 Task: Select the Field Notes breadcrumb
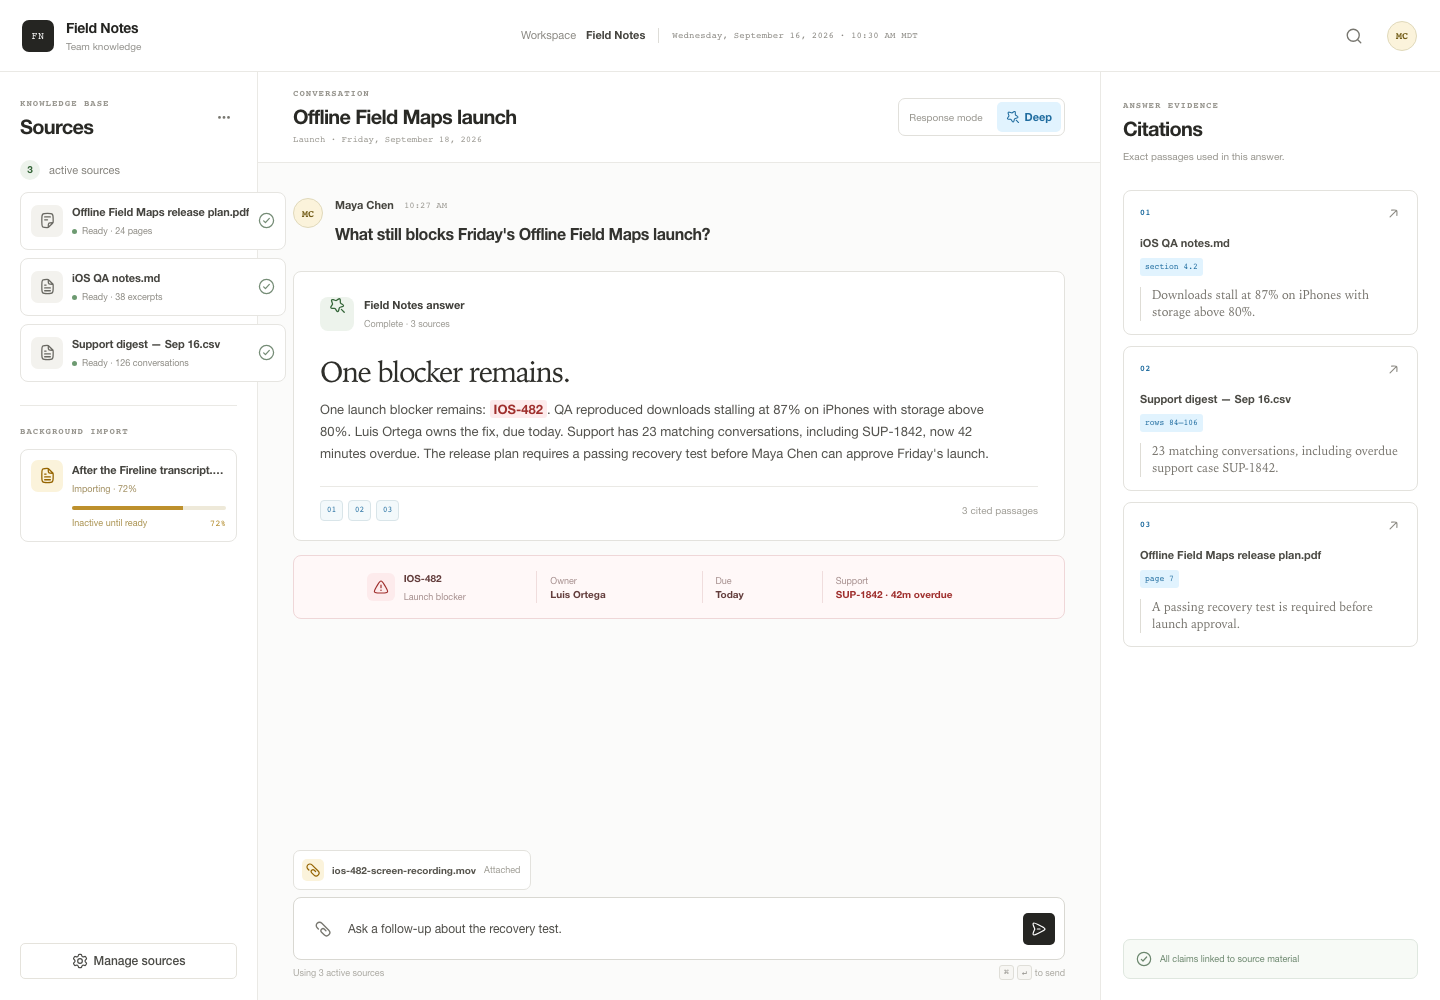[x=615, y=35]
